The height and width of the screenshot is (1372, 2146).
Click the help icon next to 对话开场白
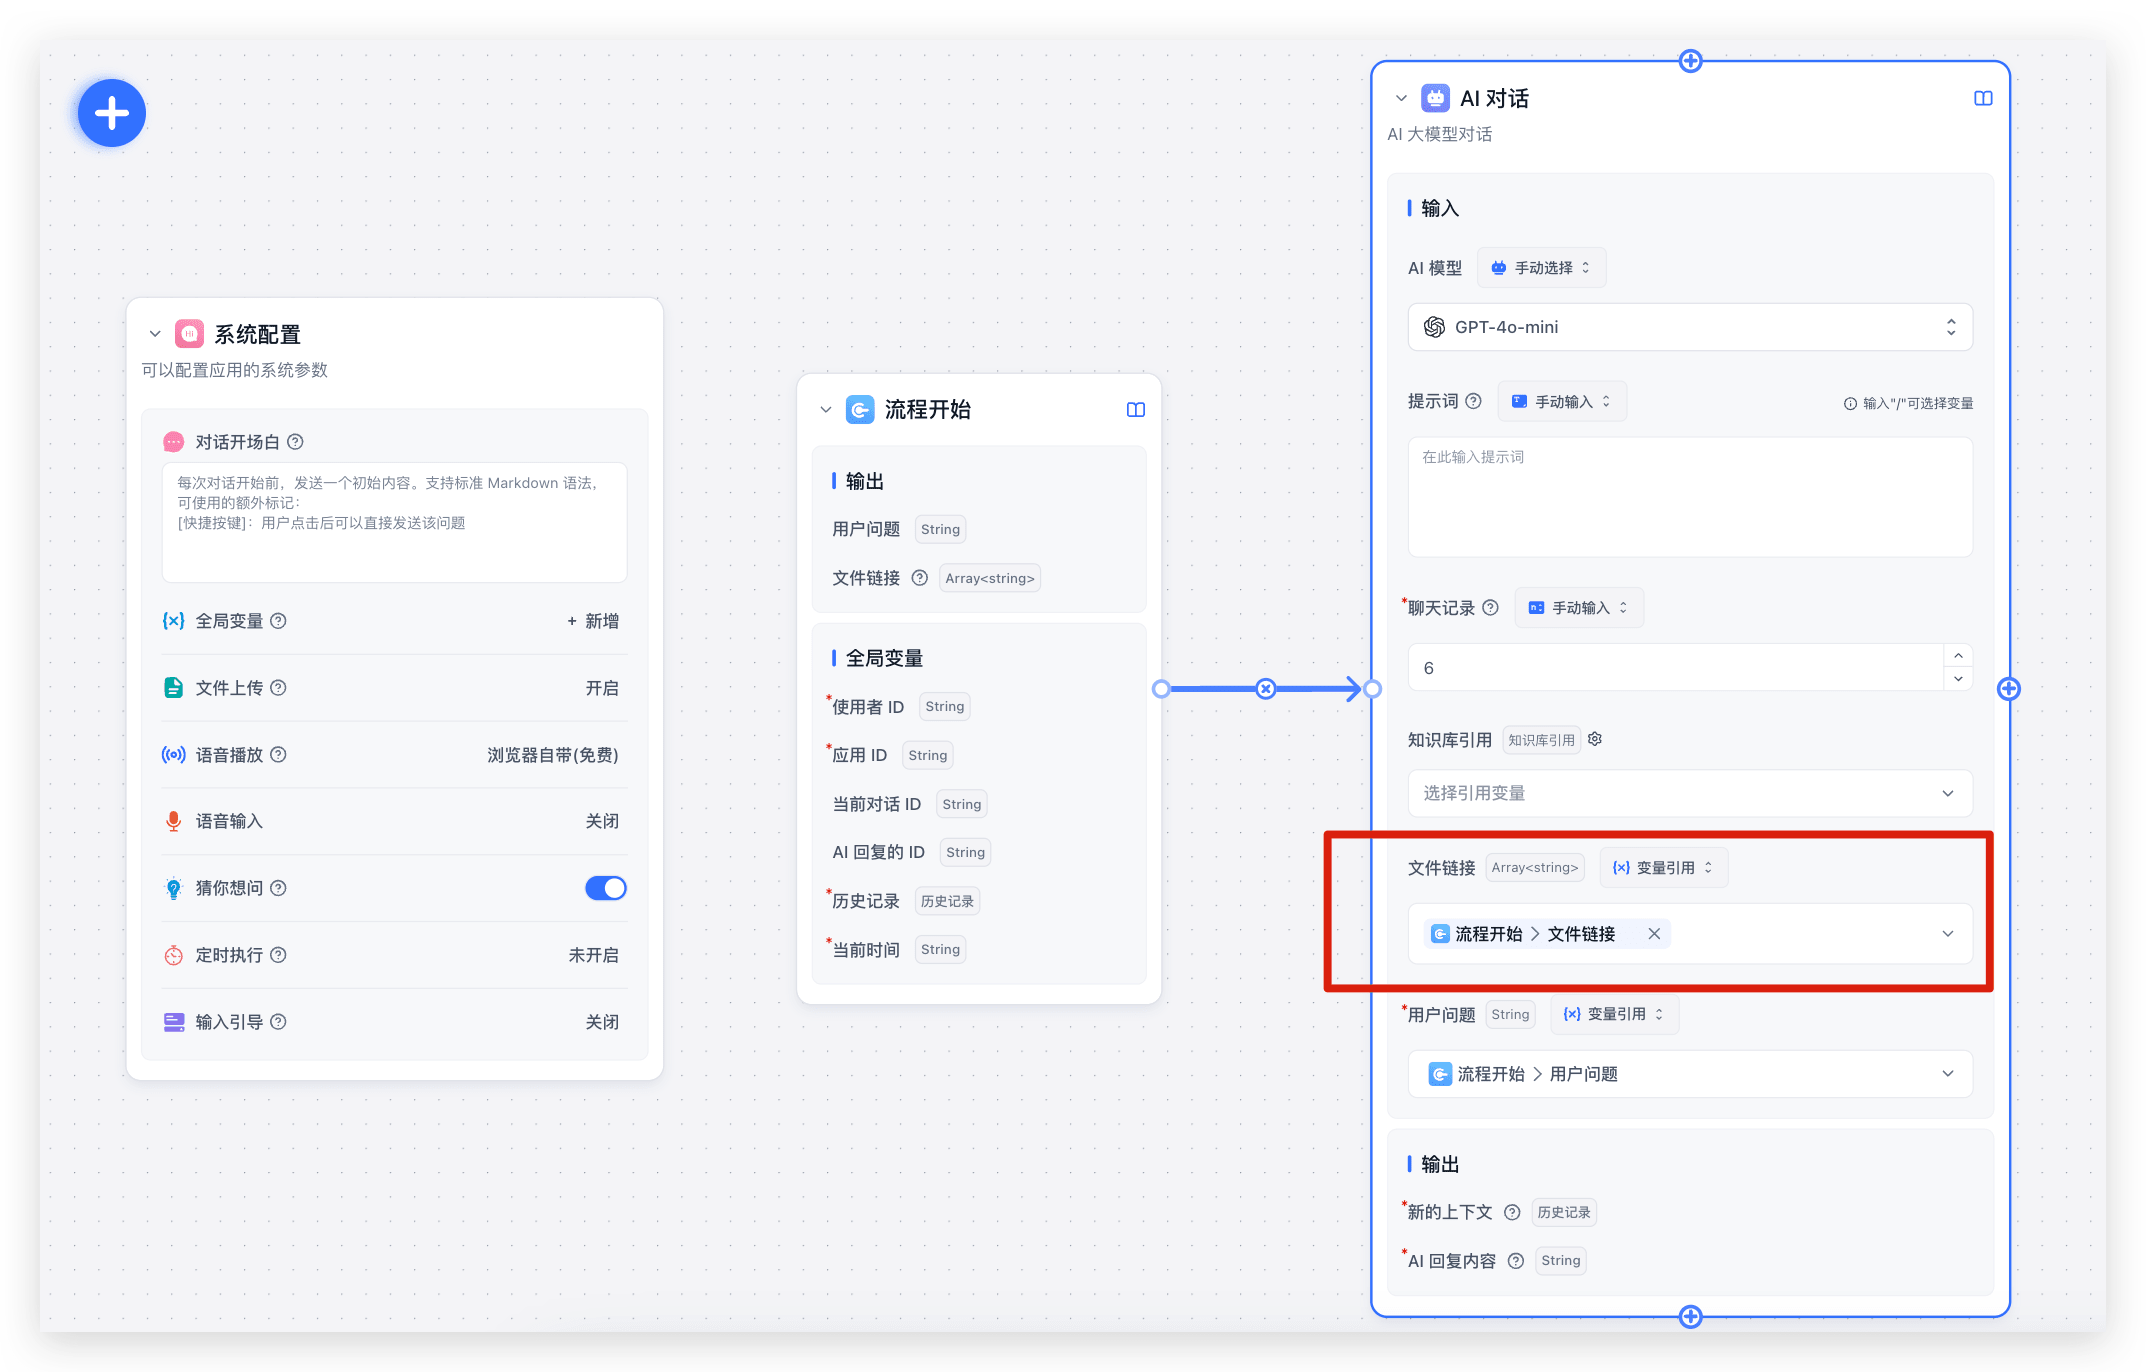pyautogui.click(x=295, y=442)
